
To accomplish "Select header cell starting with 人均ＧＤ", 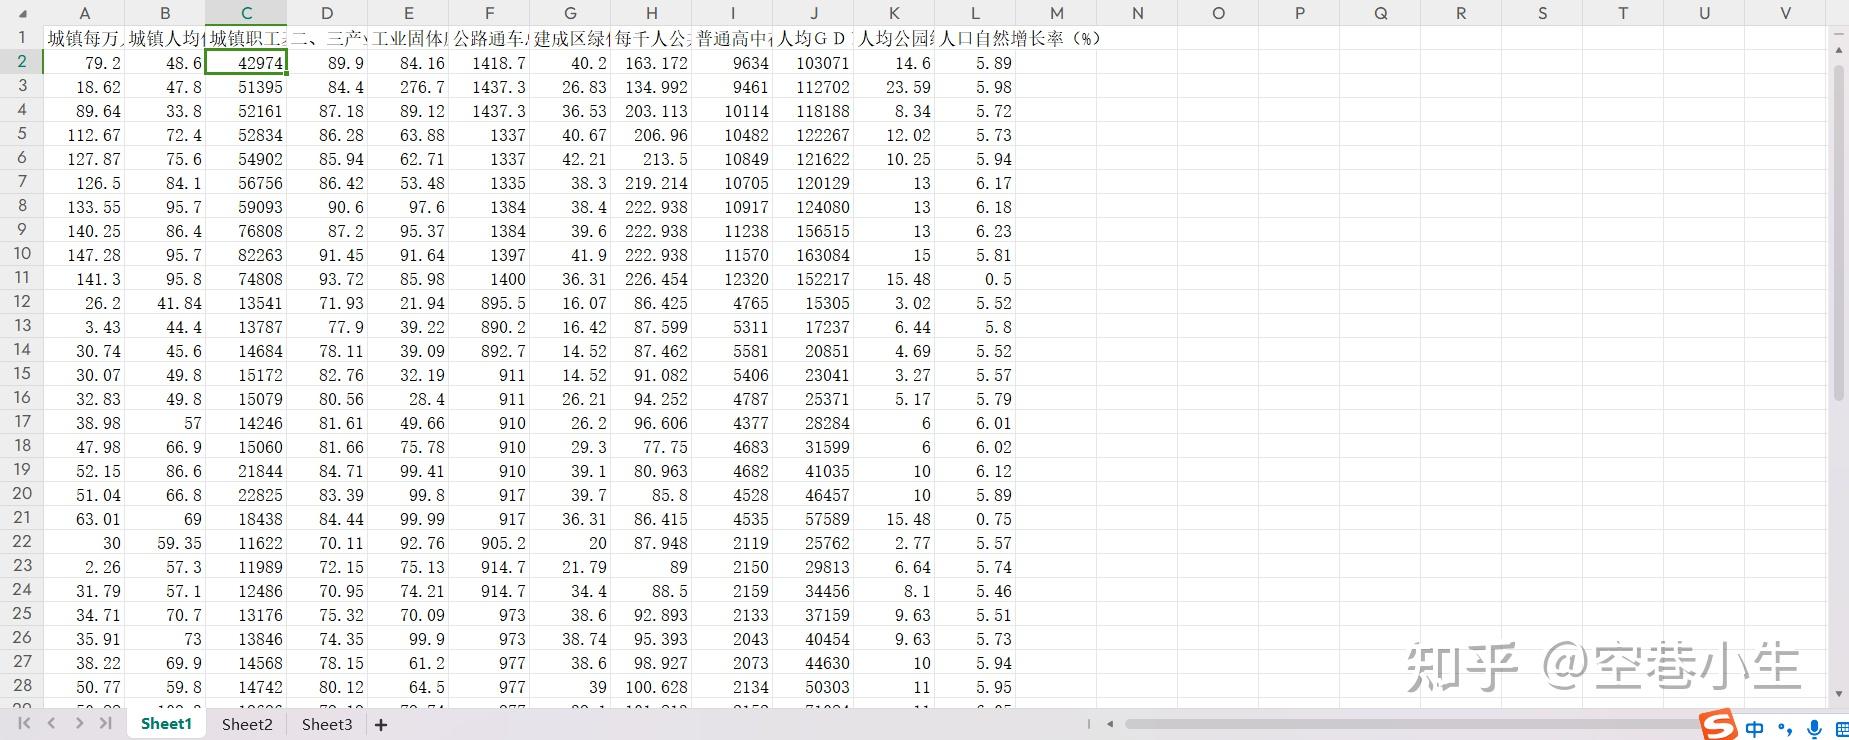I will pos(813,39).
